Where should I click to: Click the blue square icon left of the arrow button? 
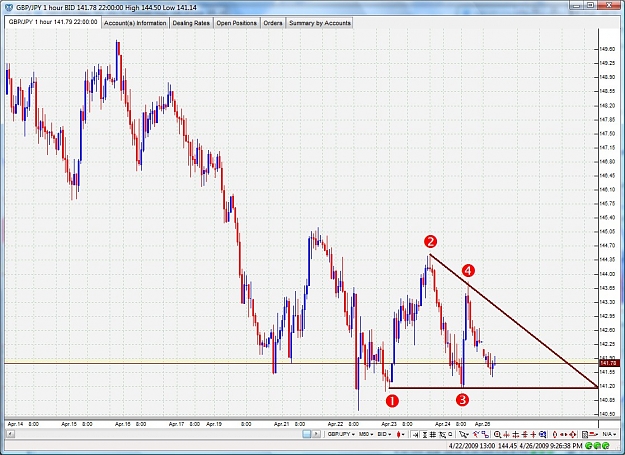pyautogui.click(x=307, y=434)
